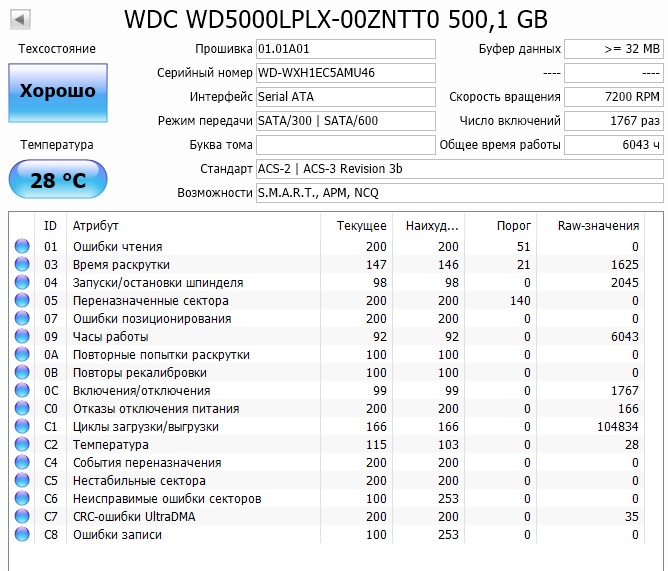Viewport: 668px width, 571px height.
Task: Select status orb for attribute C1
Action: (x=22, y=426)
